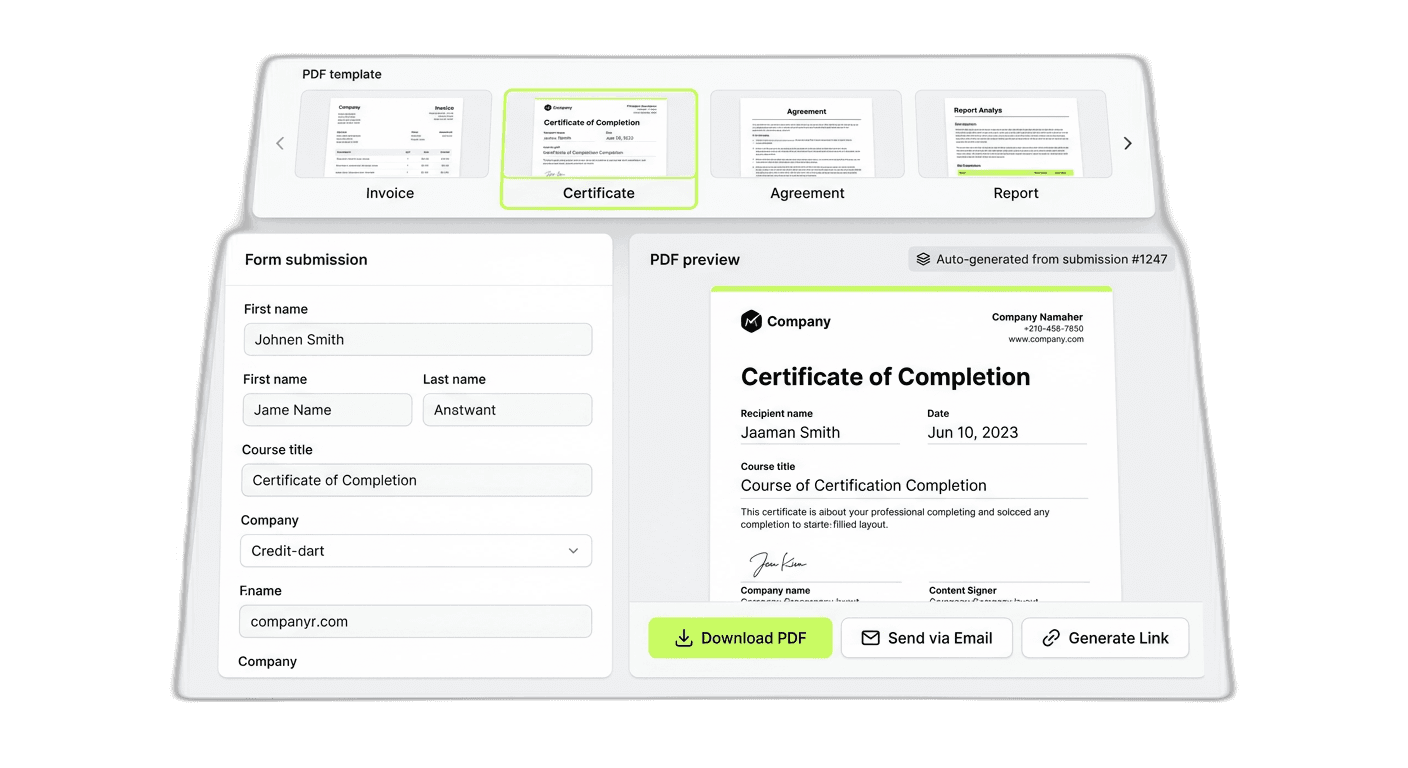This screenshot has height=768, width=1408.
Task: Click the download icon on Download PDF button
Action: (x=684, y=637)
